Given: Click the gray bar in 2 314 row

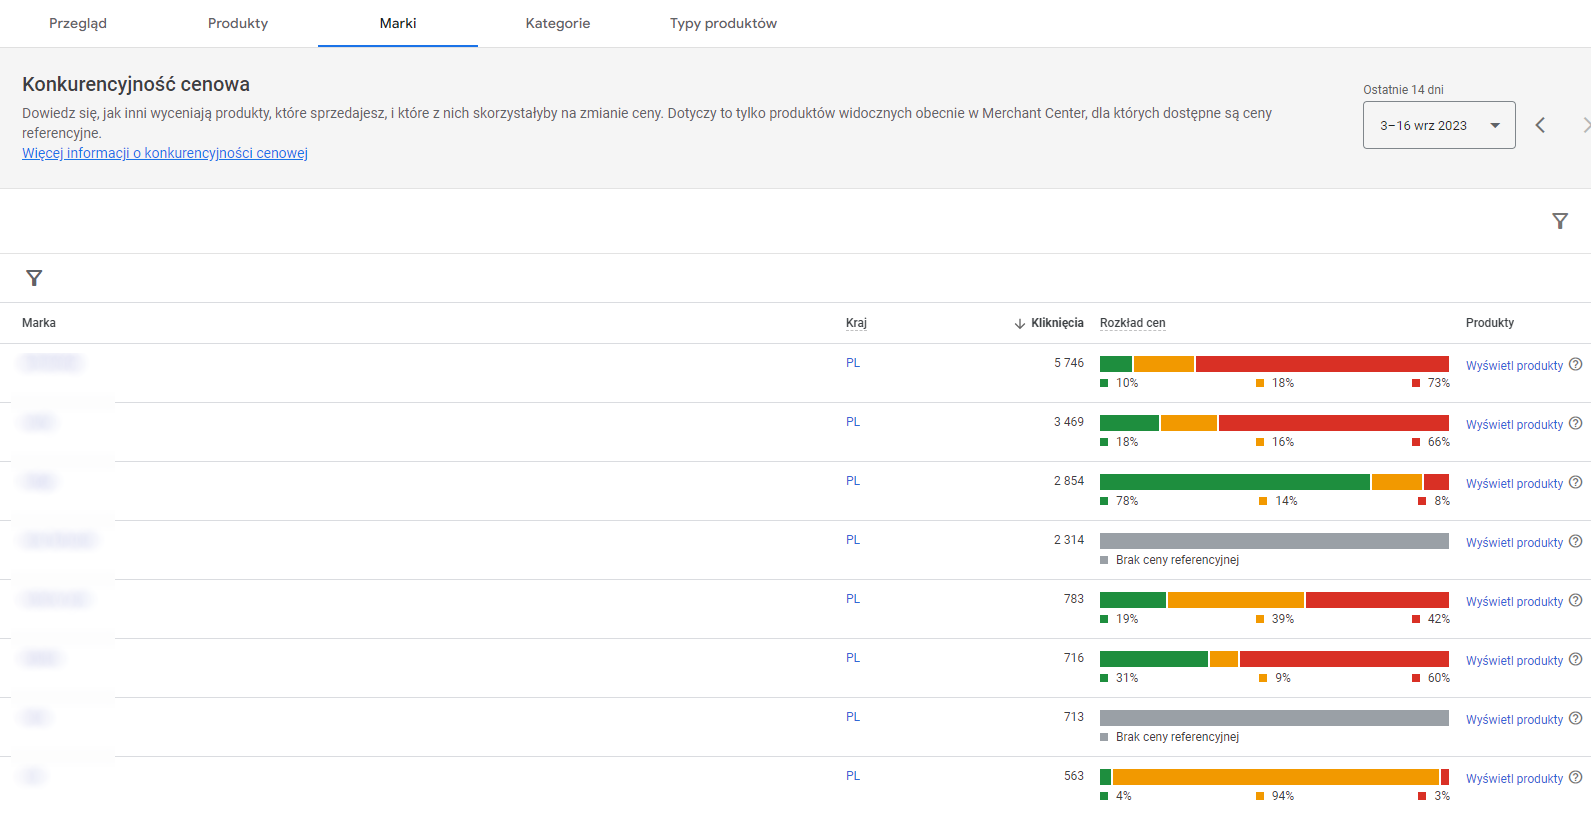Looking at the screenshot, I should [1274, 541].
